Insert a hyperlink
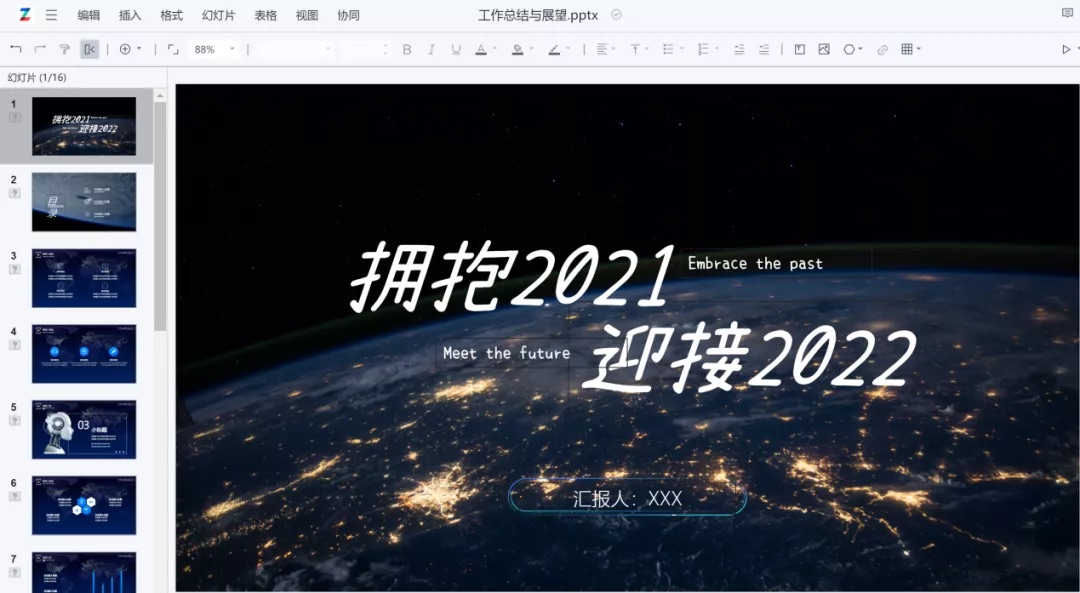This screenshot has width=1080, height=593. tap(882, 50)
